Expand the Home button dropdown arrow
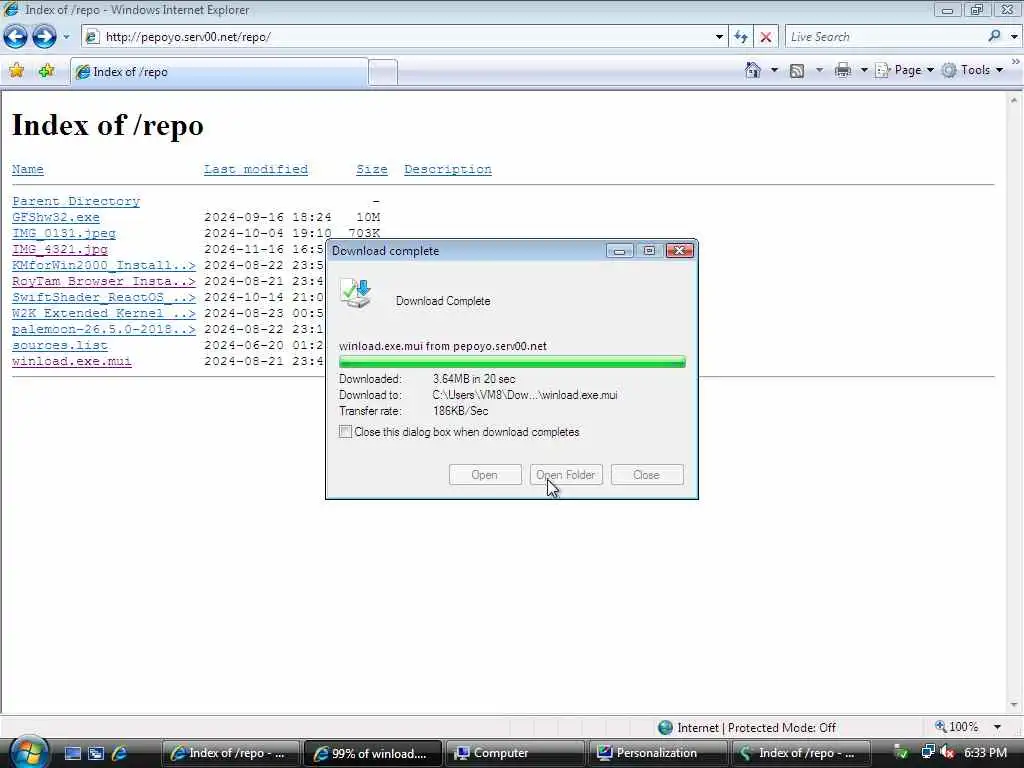This screenshot has width=1024, height=768. 775,70
